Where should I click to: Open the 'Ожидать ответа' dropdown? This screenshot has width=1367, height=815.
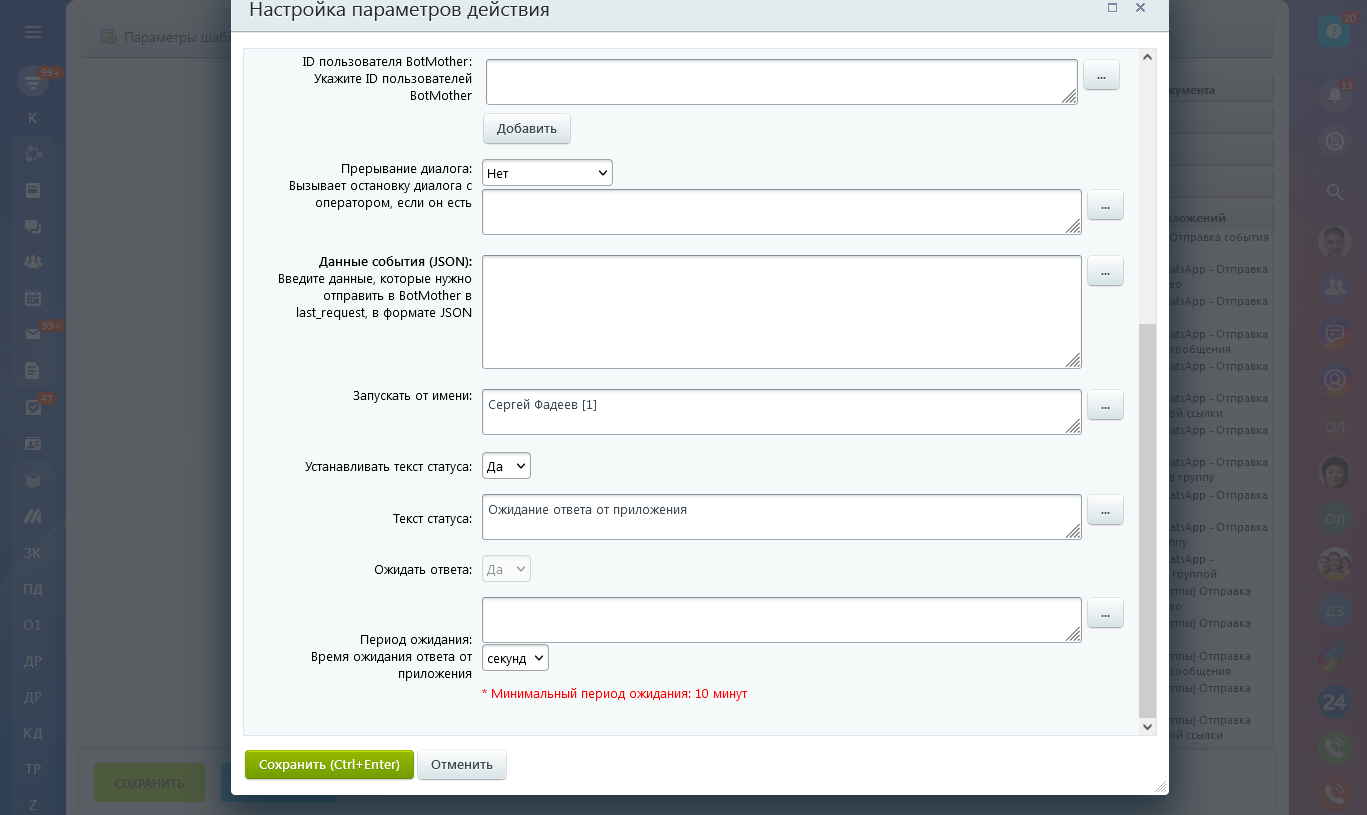pos(506,569)
